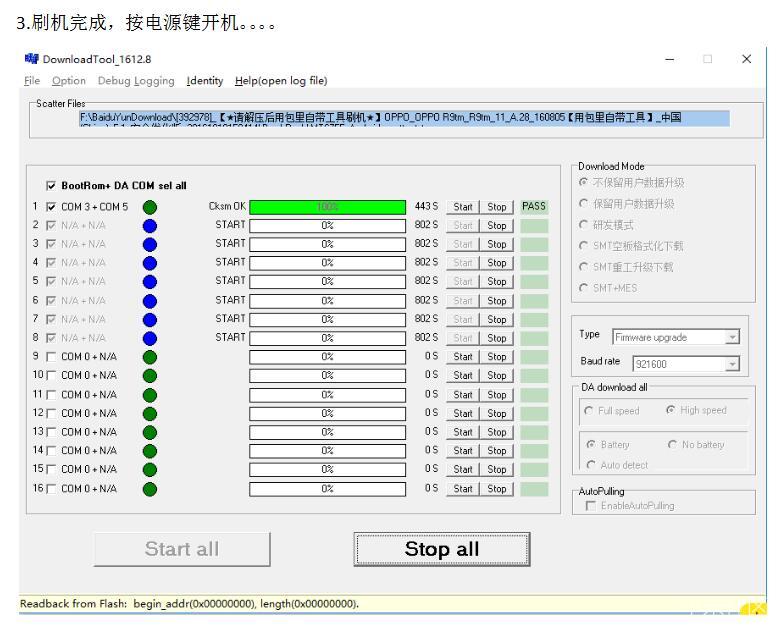Screen dimensions: 782x634
Task: Close the DownloadTool window
Action: point(747,59)
